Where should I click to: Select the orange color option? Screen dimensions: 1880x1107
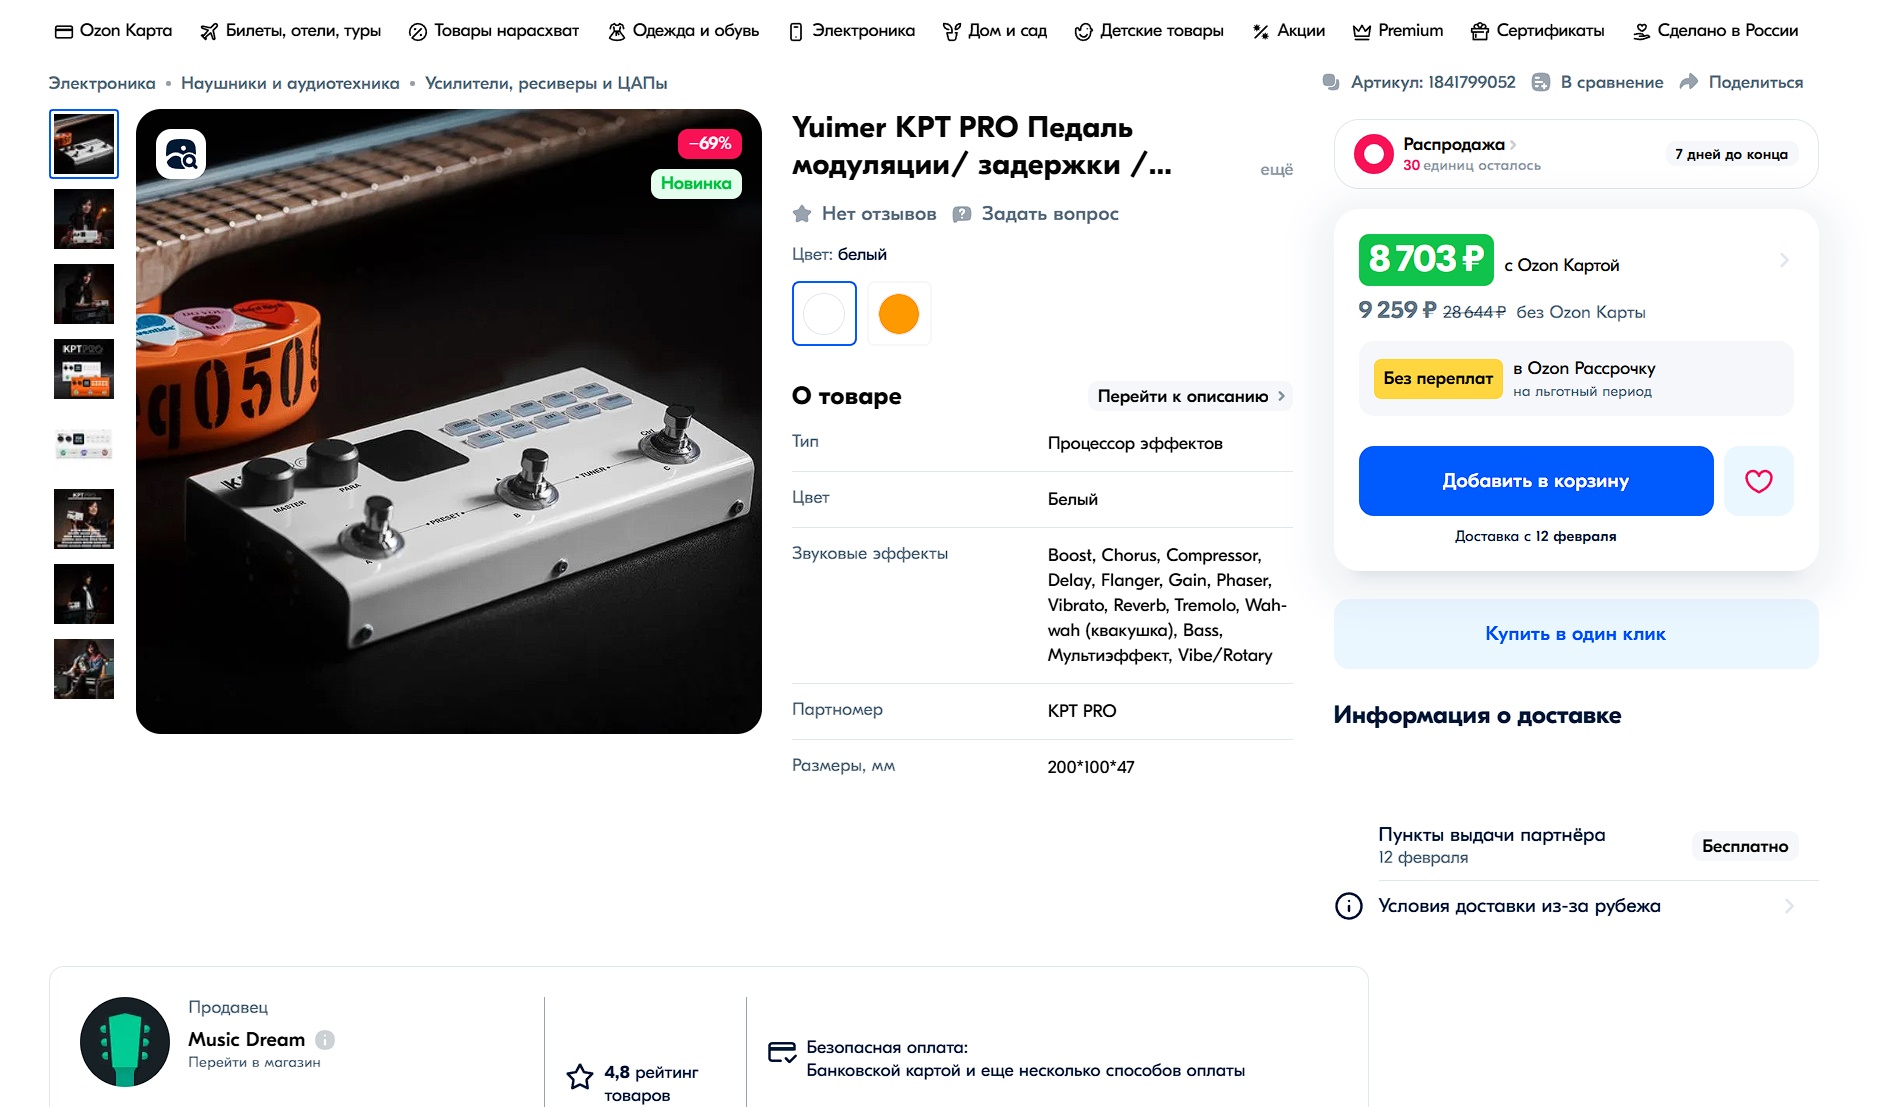[x=899, y=314]
